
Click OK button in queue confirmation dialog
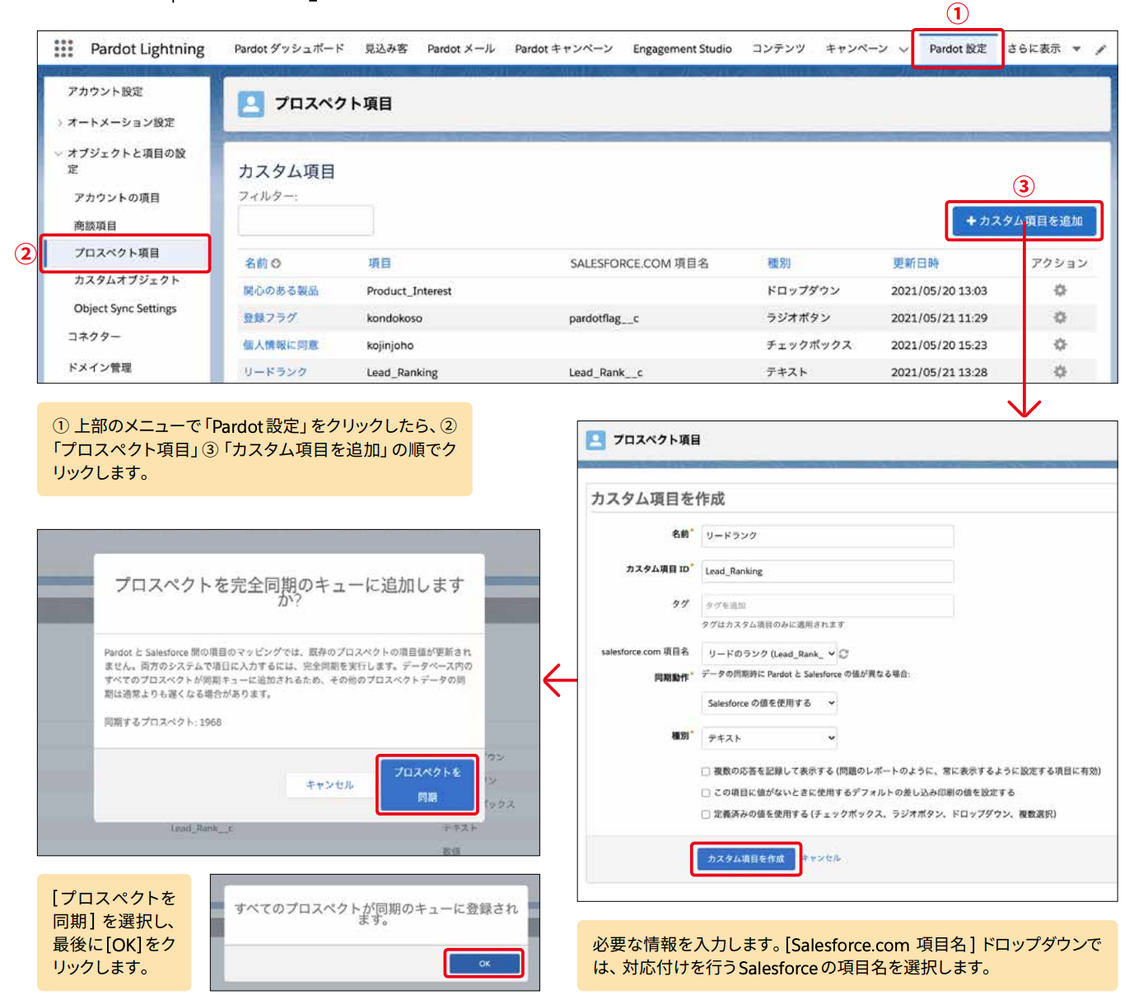485,964
